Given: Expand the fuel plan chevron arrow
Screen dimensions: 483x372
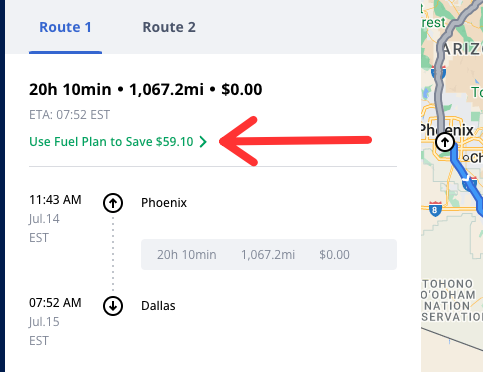Looking at the screenshot, I should [x=203, y=142].
